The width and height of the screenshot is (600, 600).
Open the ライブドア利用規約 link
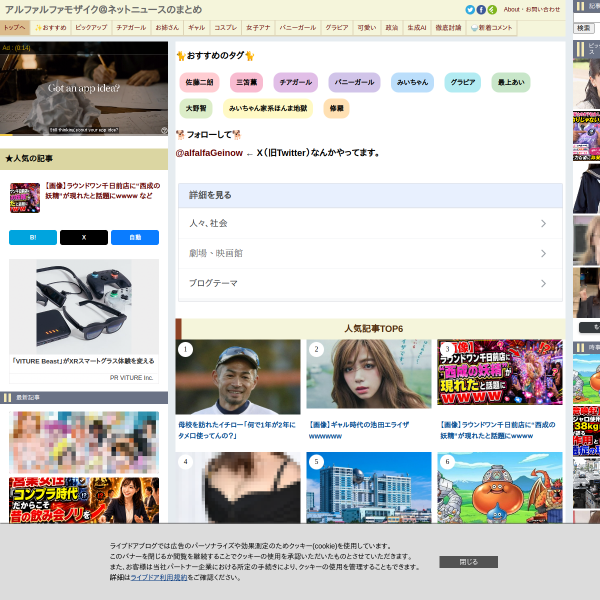(x=159, y=577)
